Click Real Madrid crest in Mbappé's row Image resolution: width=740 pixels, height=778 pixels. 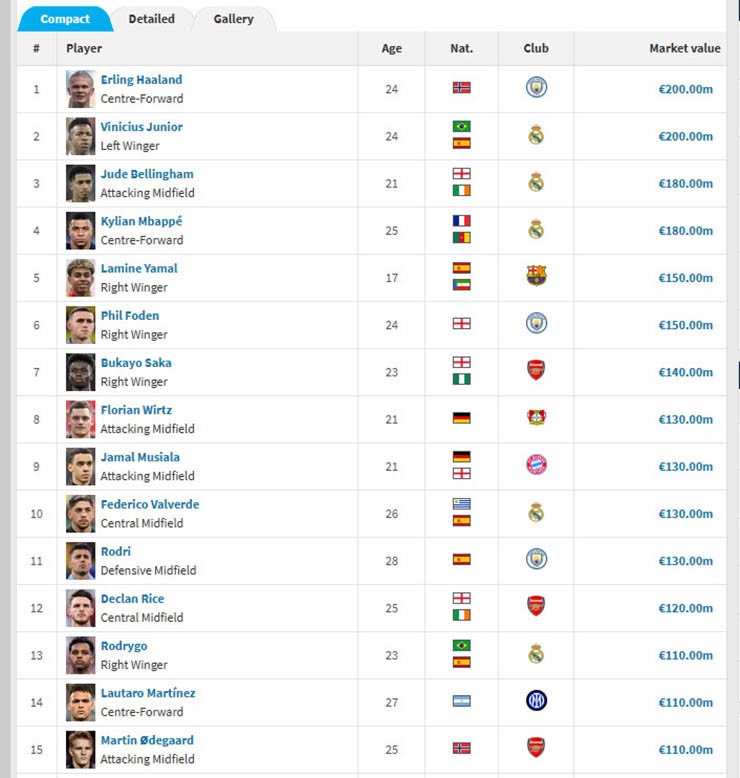tap(536, 230)
